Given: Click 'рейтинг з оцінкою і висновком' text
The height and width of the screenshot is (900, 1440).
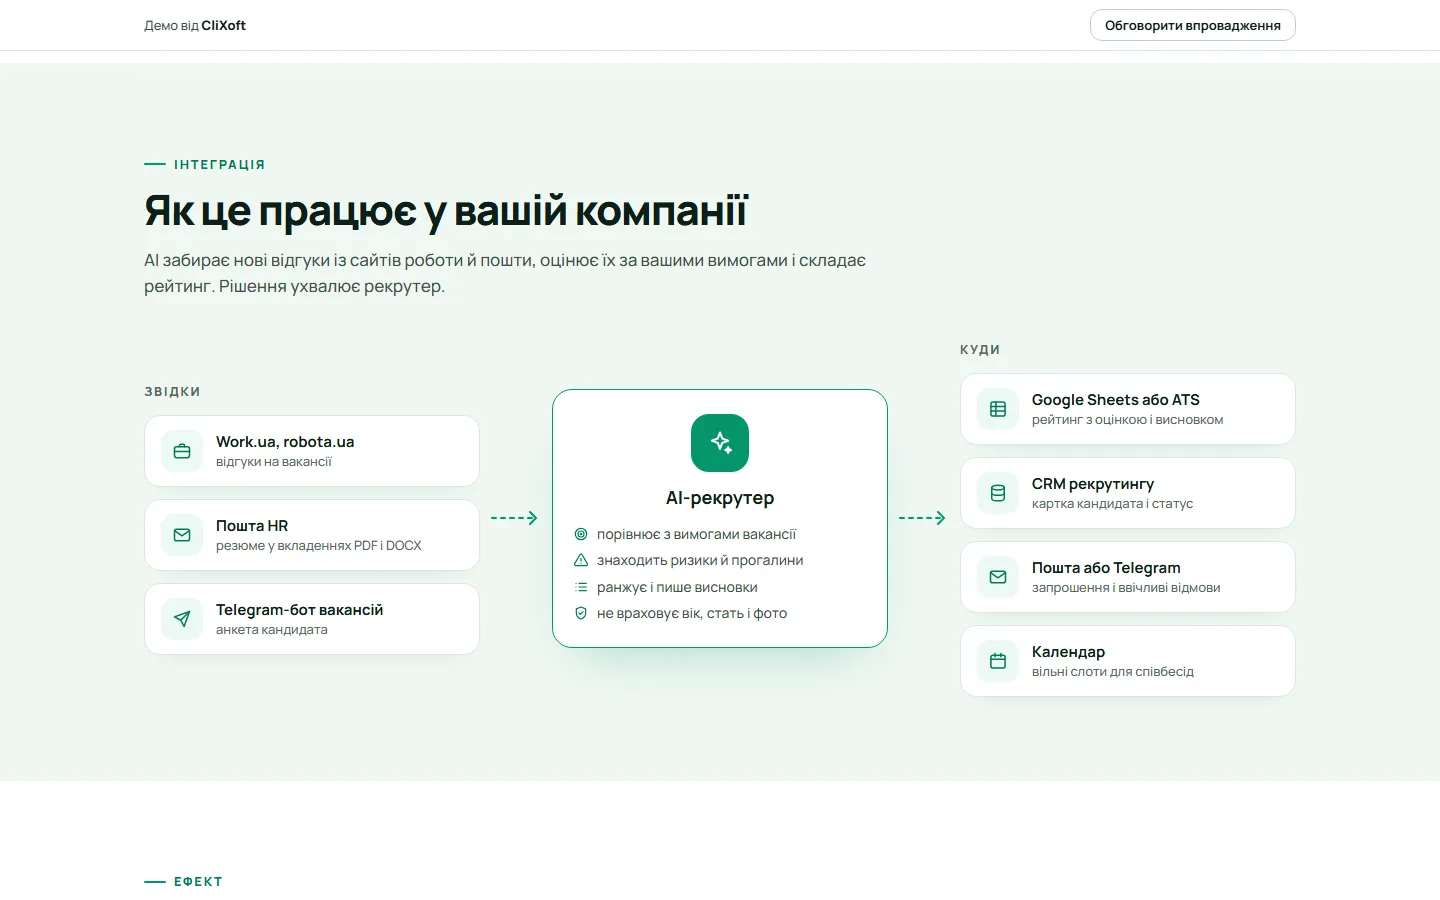Looking at the screenshot, I should coord(1127,420).
